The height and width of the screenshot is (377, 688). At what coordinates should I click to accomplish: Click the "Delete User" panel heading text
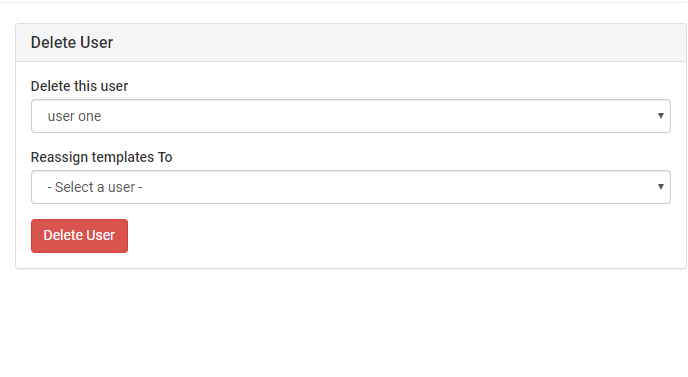tap(72, 43)
